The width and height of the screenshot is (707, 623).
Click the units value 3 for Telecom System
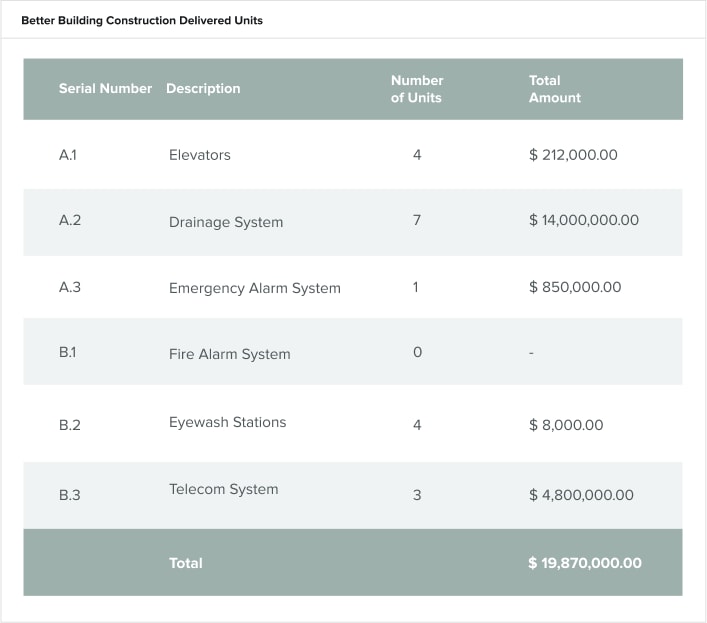coord(417,495)
